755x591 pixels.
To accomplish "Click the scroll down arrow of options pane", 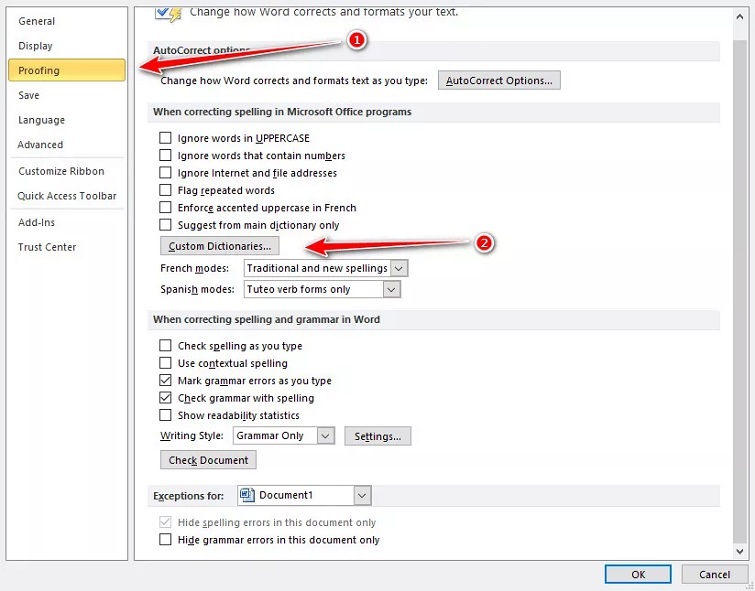I will click(740, 550).
